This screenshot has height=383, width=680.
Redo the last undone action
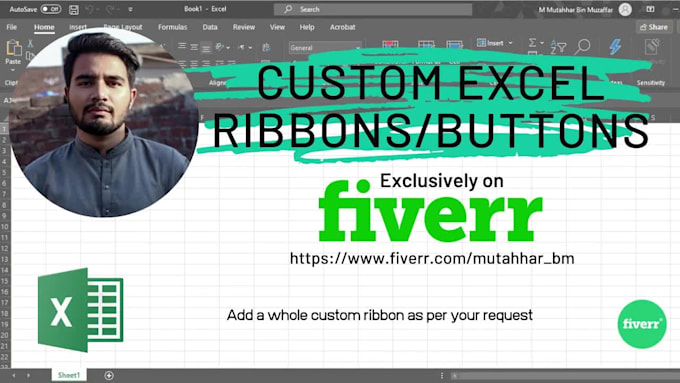point(110,9)
